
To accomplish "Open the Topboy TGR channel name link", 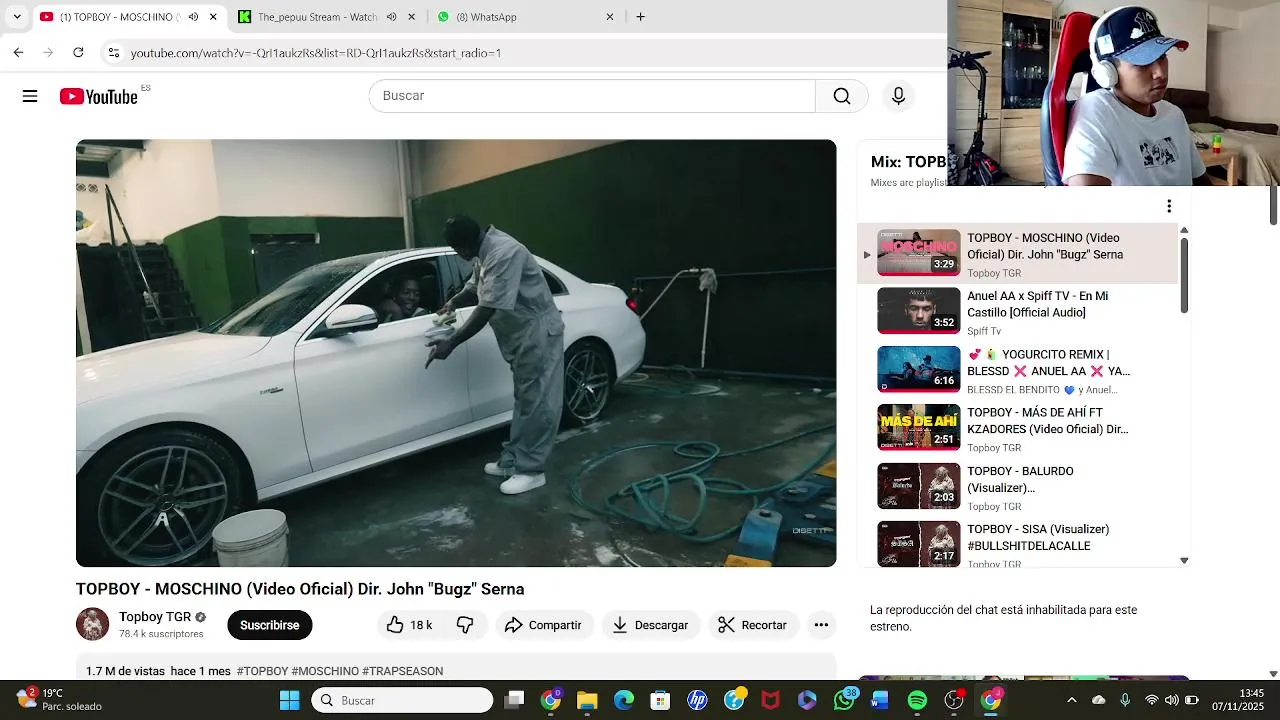I will pos(155,617).
